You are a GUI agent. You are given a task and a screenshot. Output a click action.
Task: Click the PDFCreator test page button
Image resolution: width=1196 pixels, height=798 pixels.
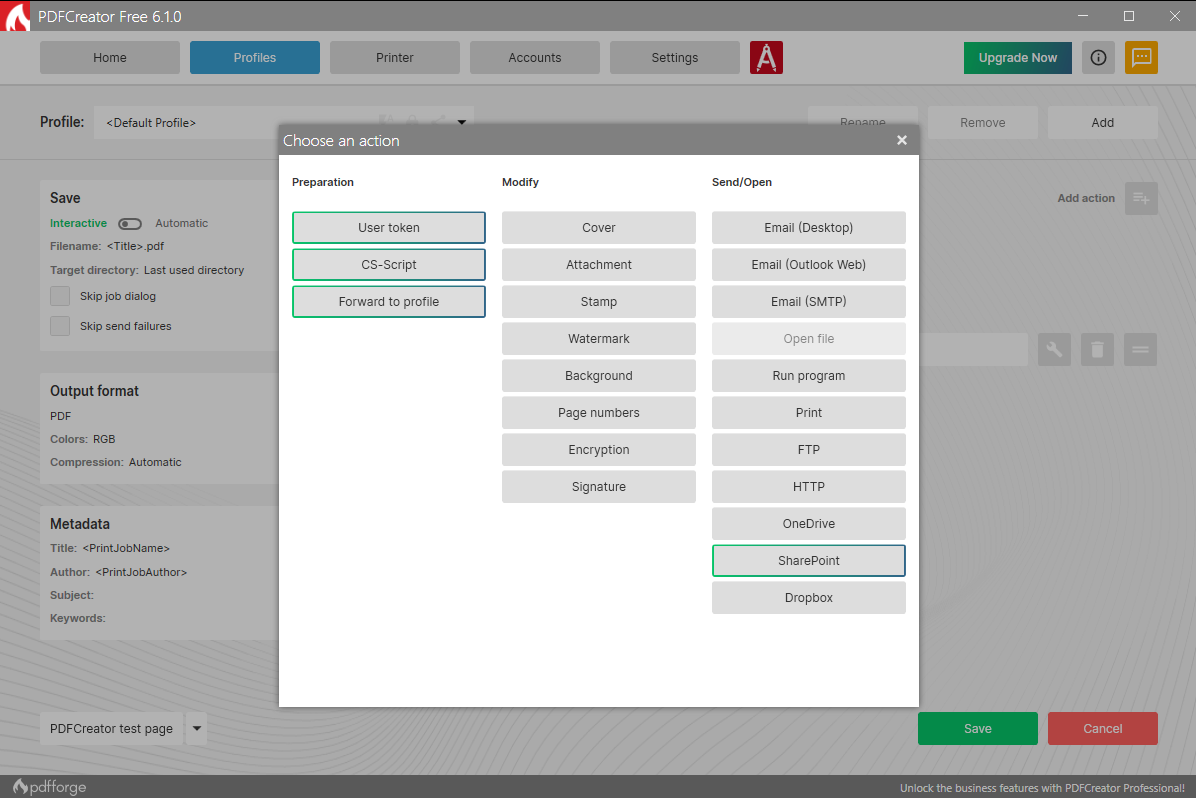[x=111, y=729]
